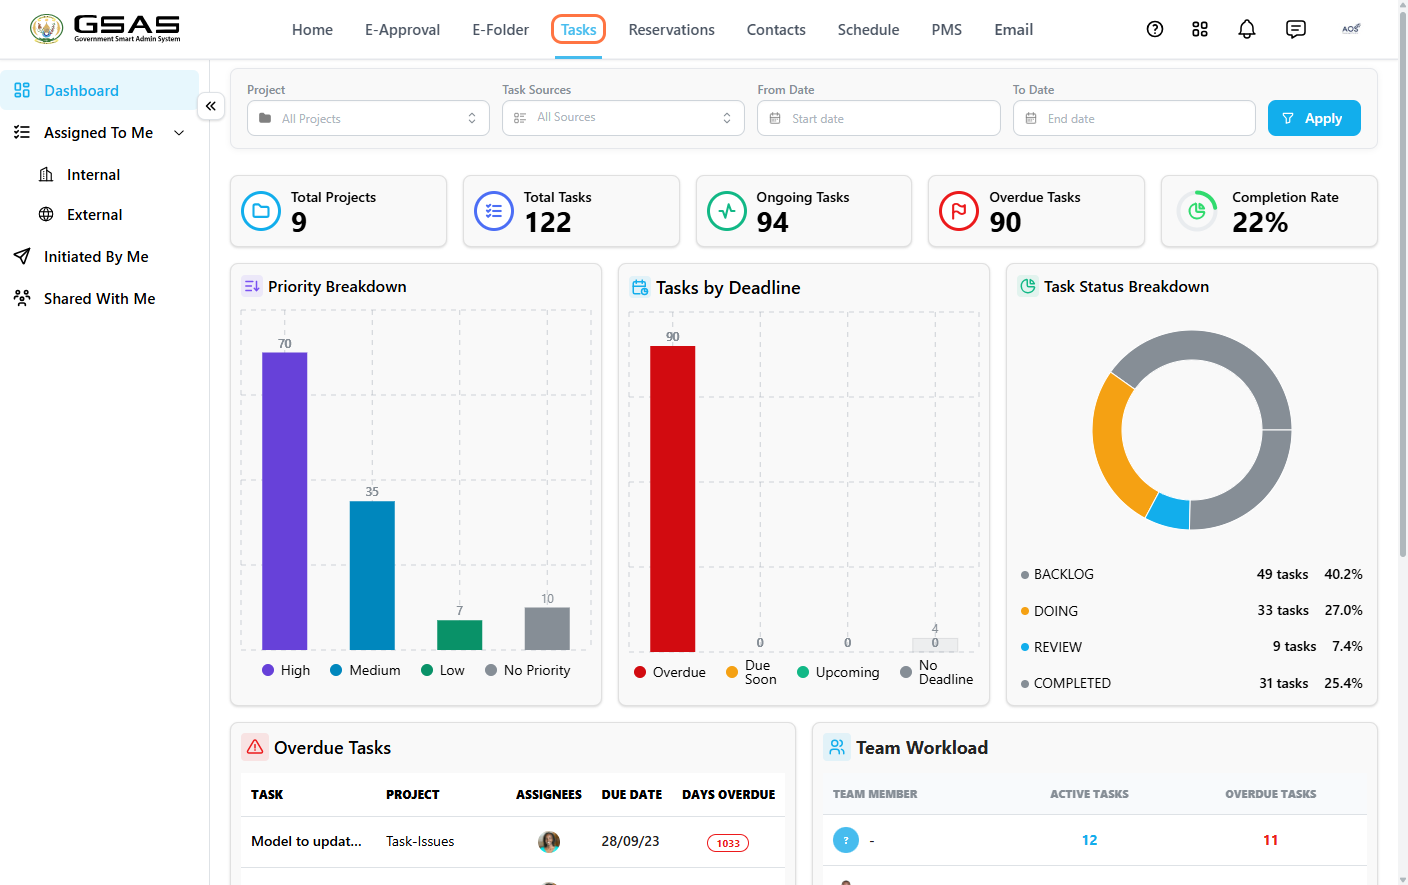Click the Dashboard grid icon in sidebar

(22, 90)
